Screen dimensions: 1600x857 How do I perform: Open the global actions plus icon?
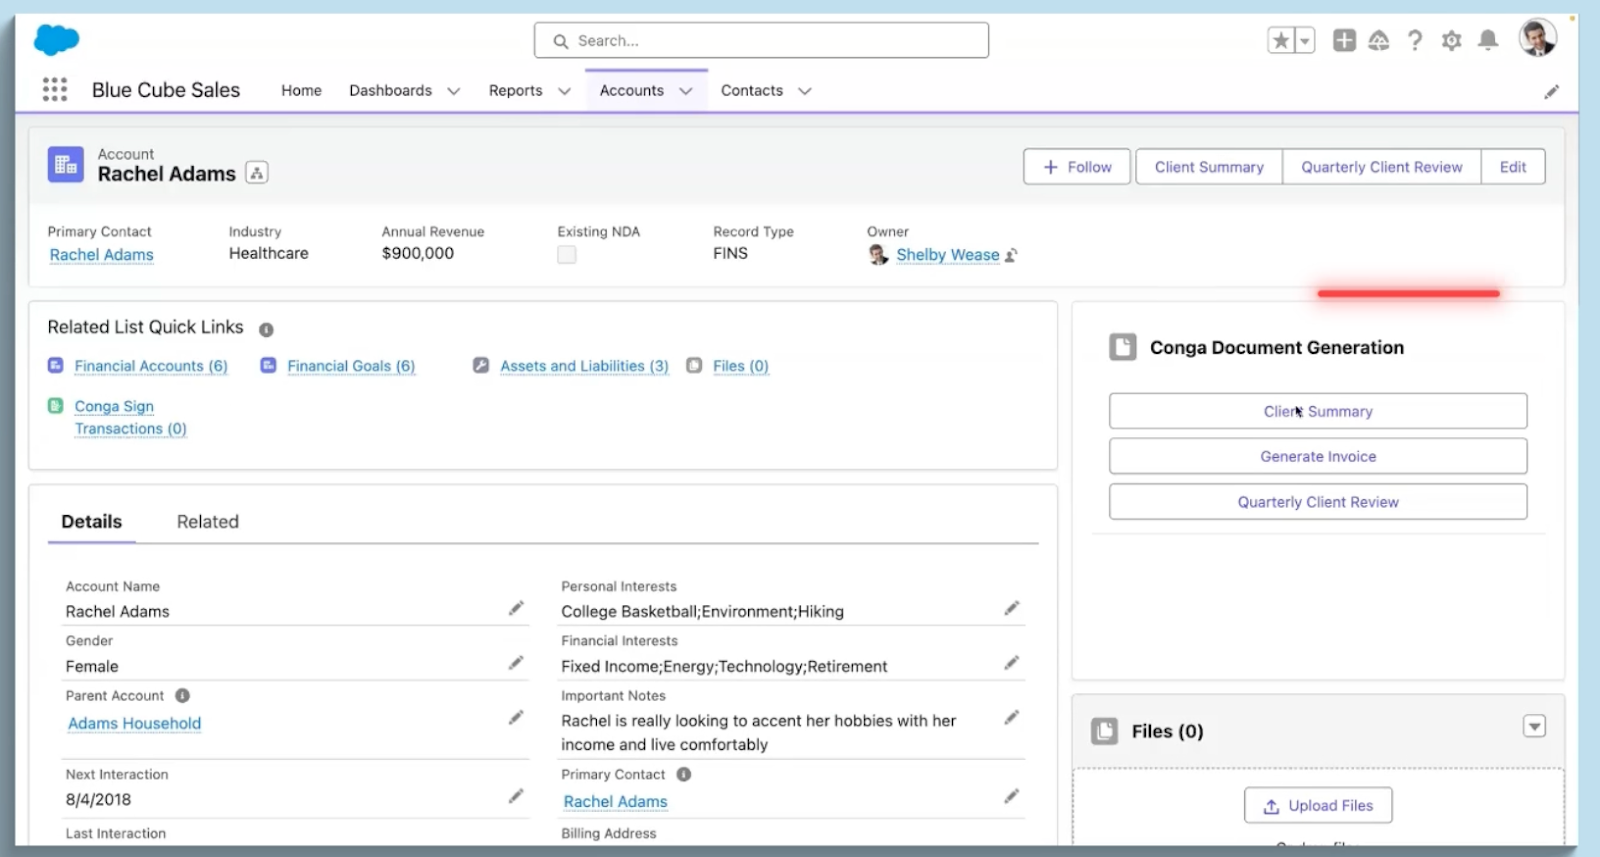pyautogui.click(x=1344, y=41)
